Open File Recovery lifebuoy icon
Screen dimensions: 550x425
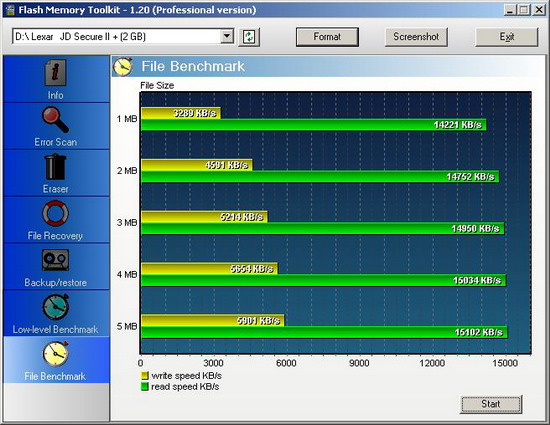pos(55,213)
